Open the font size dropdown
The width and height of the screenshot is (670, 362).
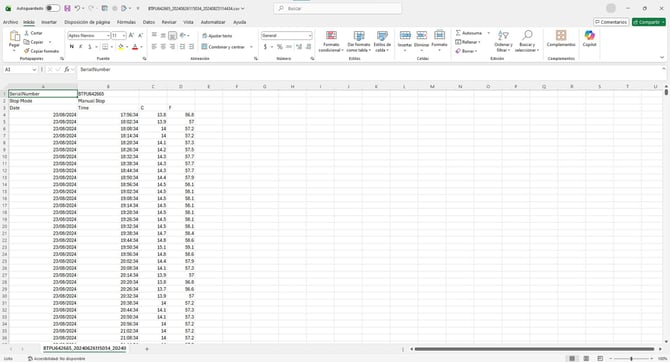click(124, 35)
